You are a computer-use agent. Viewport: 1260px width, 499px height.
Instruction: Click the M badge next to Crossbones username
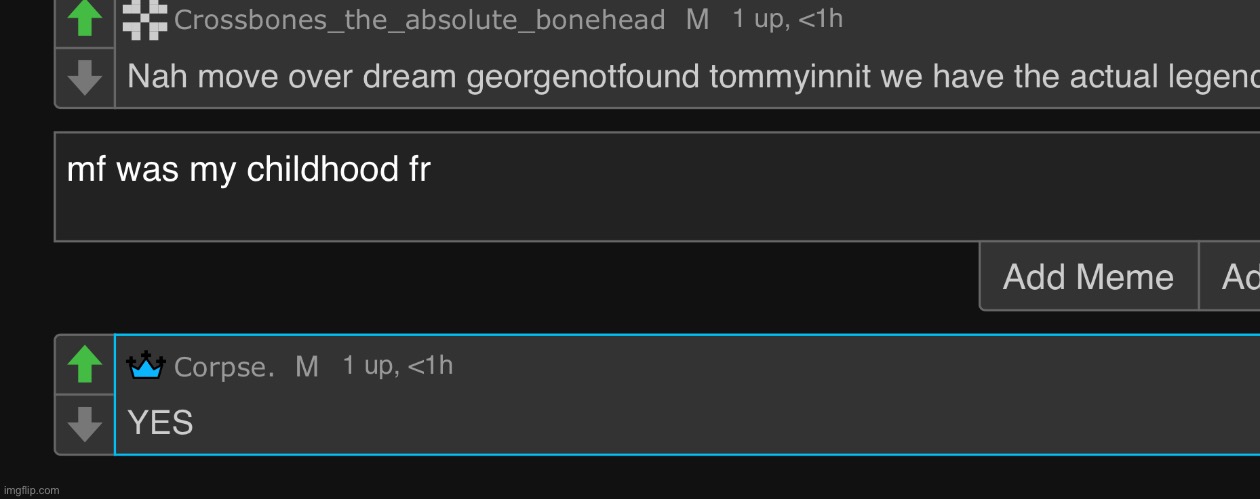[x=697, y=20]
